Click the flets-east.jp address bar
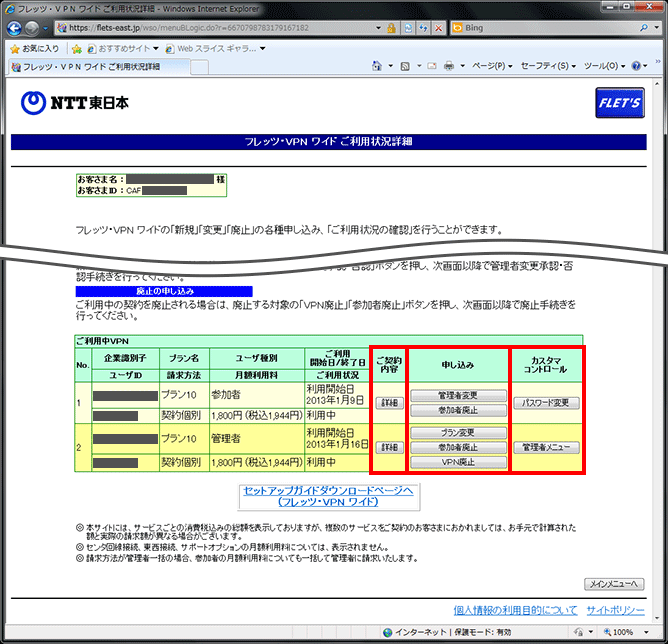 click(x=220, y=28)
